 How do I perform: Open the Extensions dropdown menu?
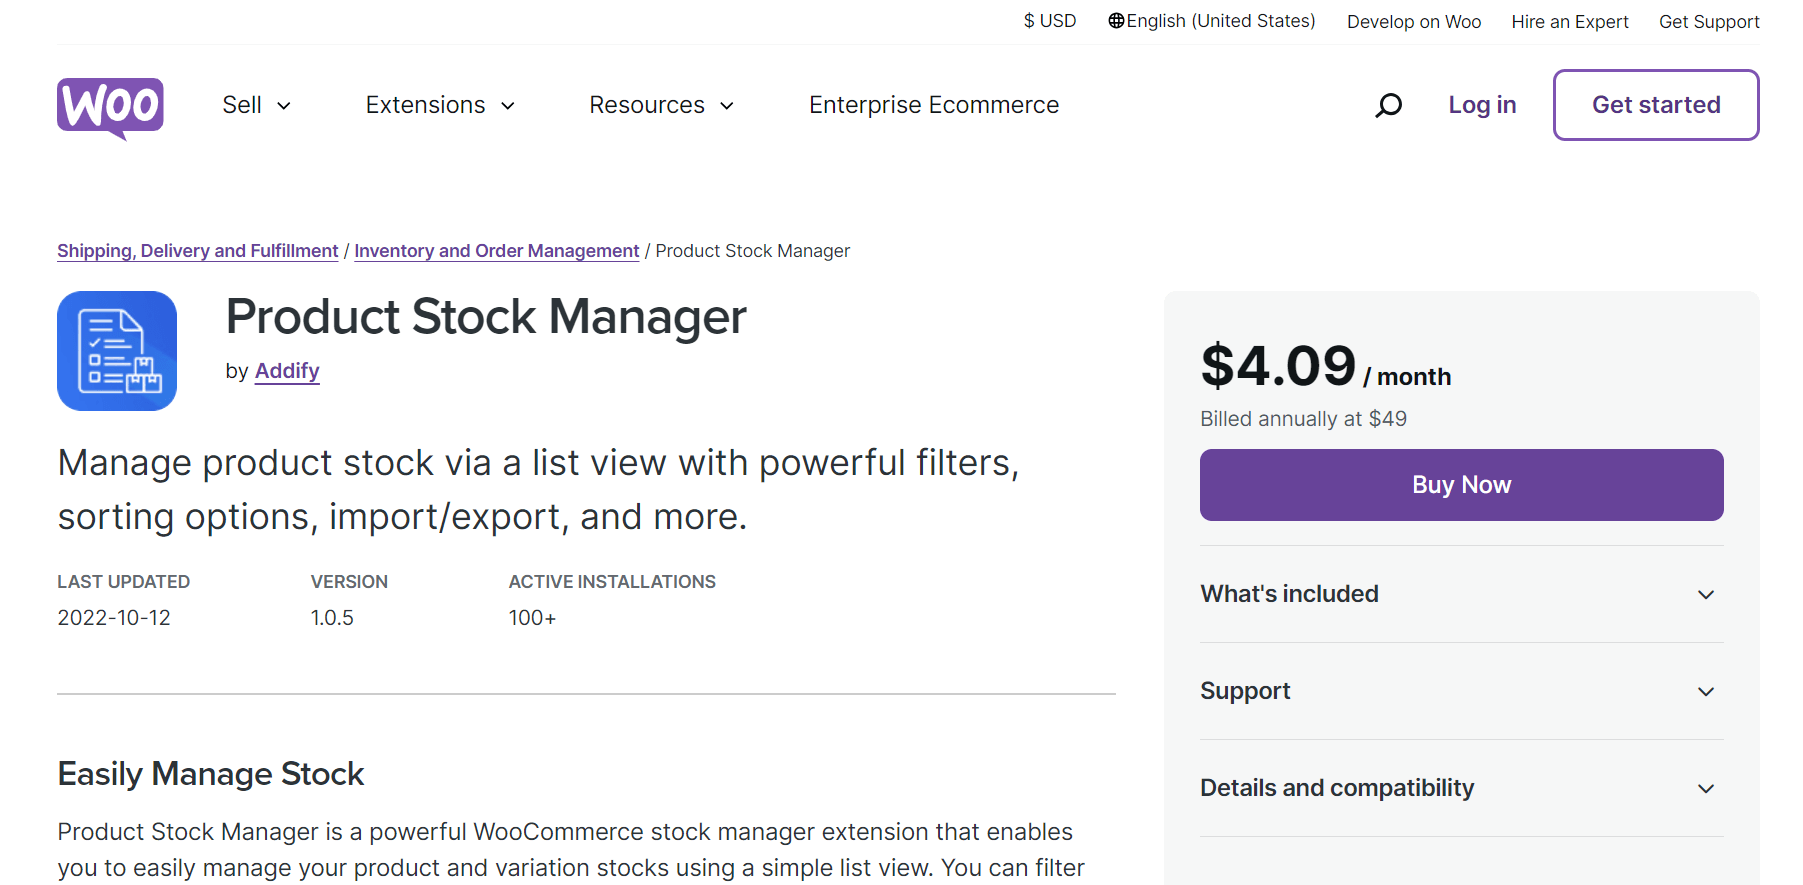[x=440, y=105]
